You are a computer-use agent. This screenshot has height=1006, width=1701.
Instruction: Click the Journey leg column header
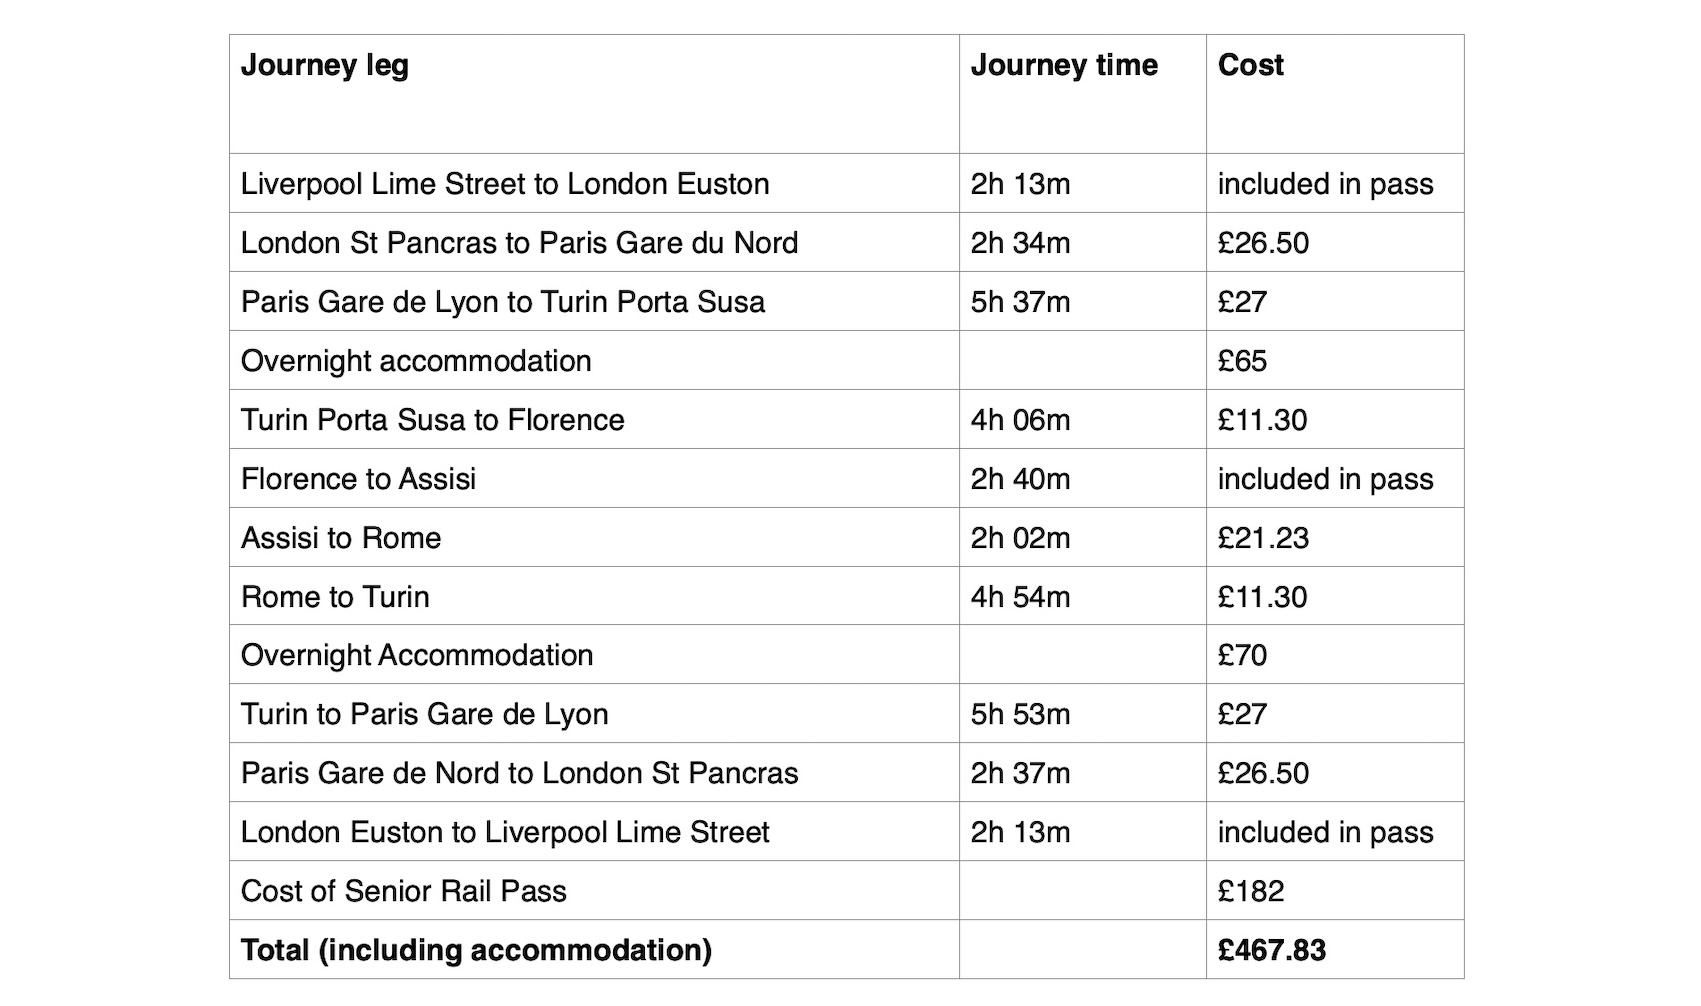(324, 66)
